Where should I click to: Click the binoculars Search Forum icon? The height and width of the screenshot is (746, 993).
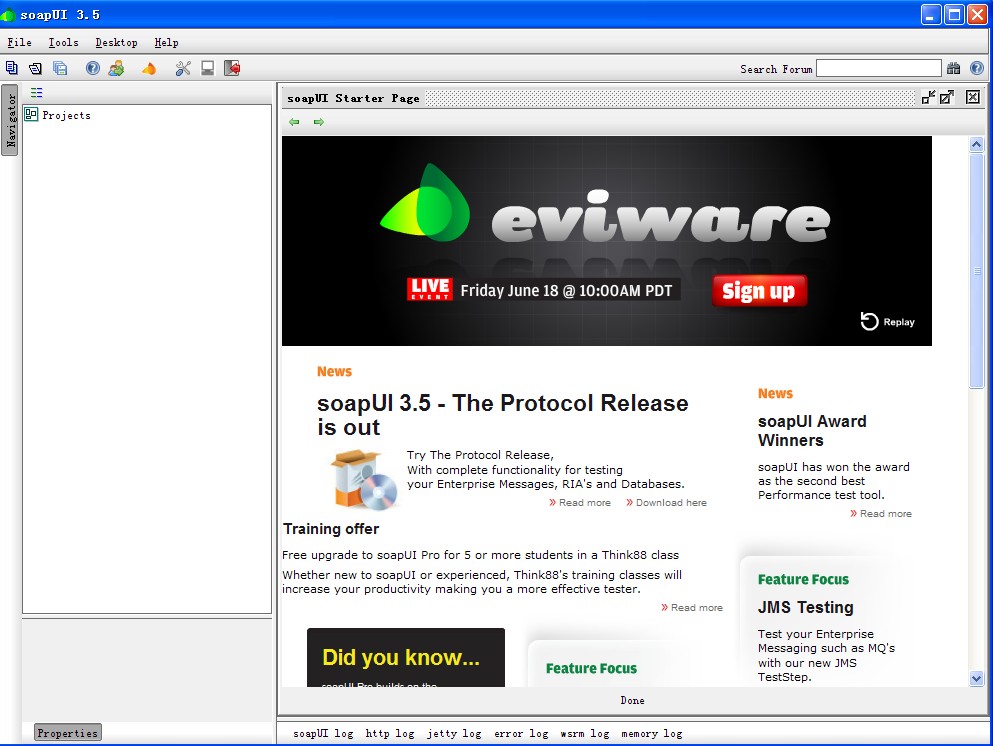(954, 68)
